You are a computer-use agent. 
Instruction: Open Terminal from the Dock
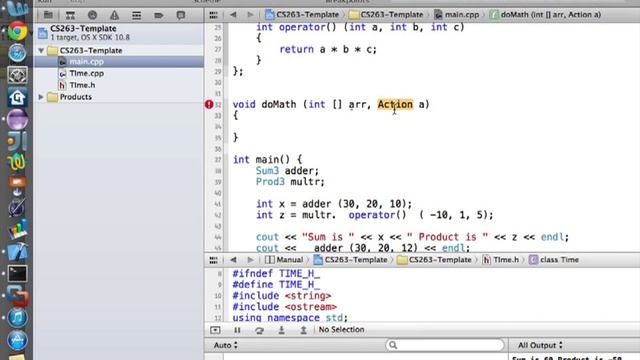[x=17, y=274]
